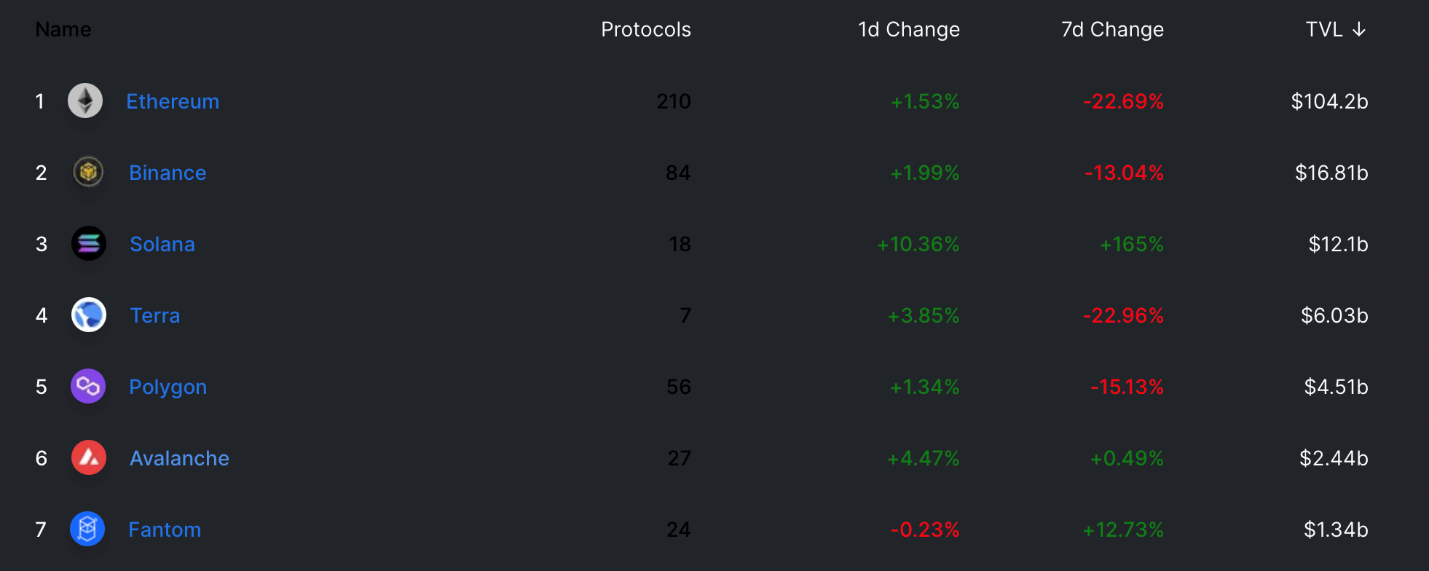
Task: Open the Binance chain link
Action: [x=168, y=173]
